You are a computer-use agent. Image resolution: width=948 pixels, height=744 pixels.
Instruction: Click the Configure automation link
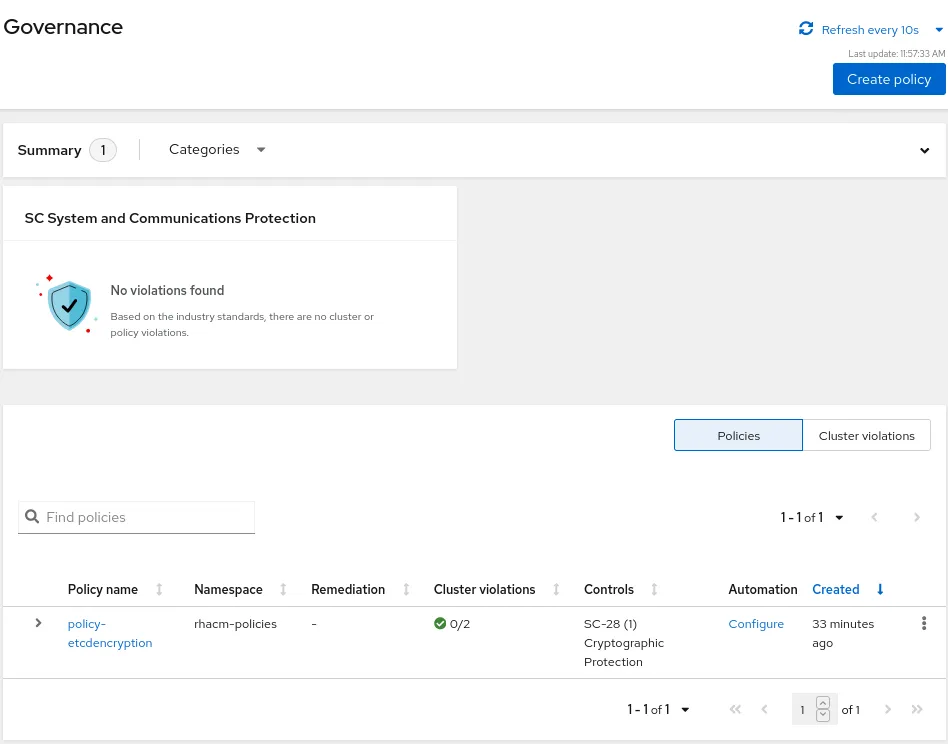pos(756,624)
